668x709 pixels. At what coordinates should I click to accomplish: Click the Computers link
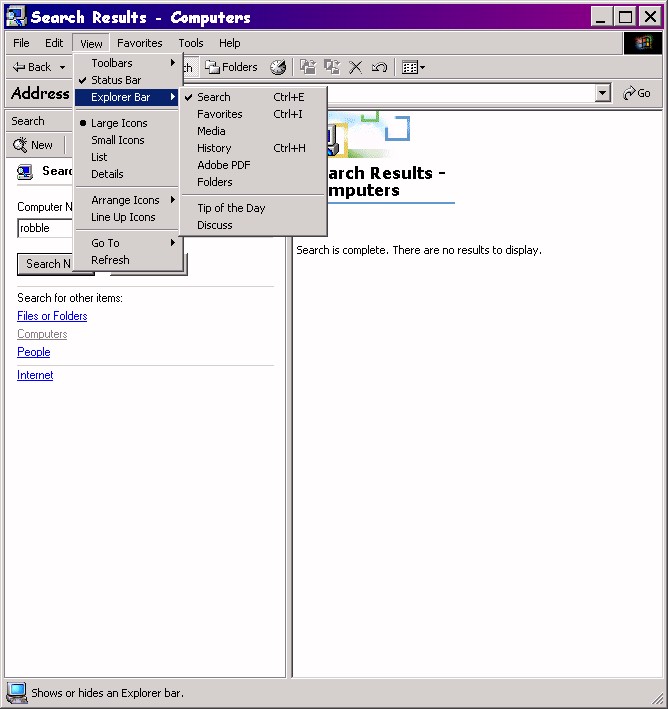tap(42, 334)
